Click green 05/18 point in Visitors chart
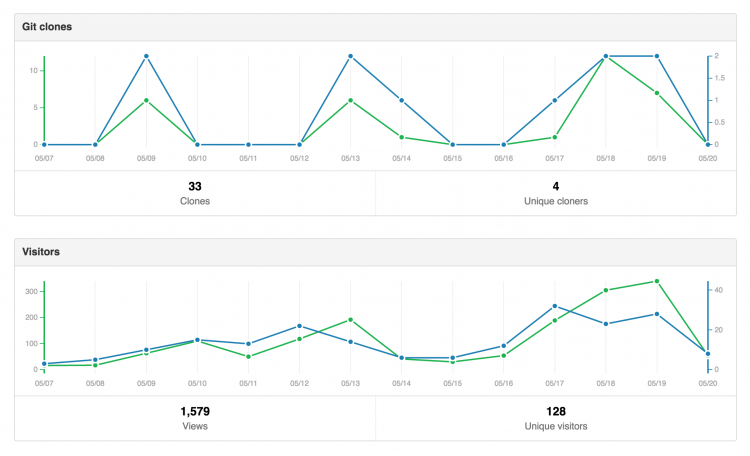This screenshot has width=750, height=456. pyautogui.click(x=606, y=290)
